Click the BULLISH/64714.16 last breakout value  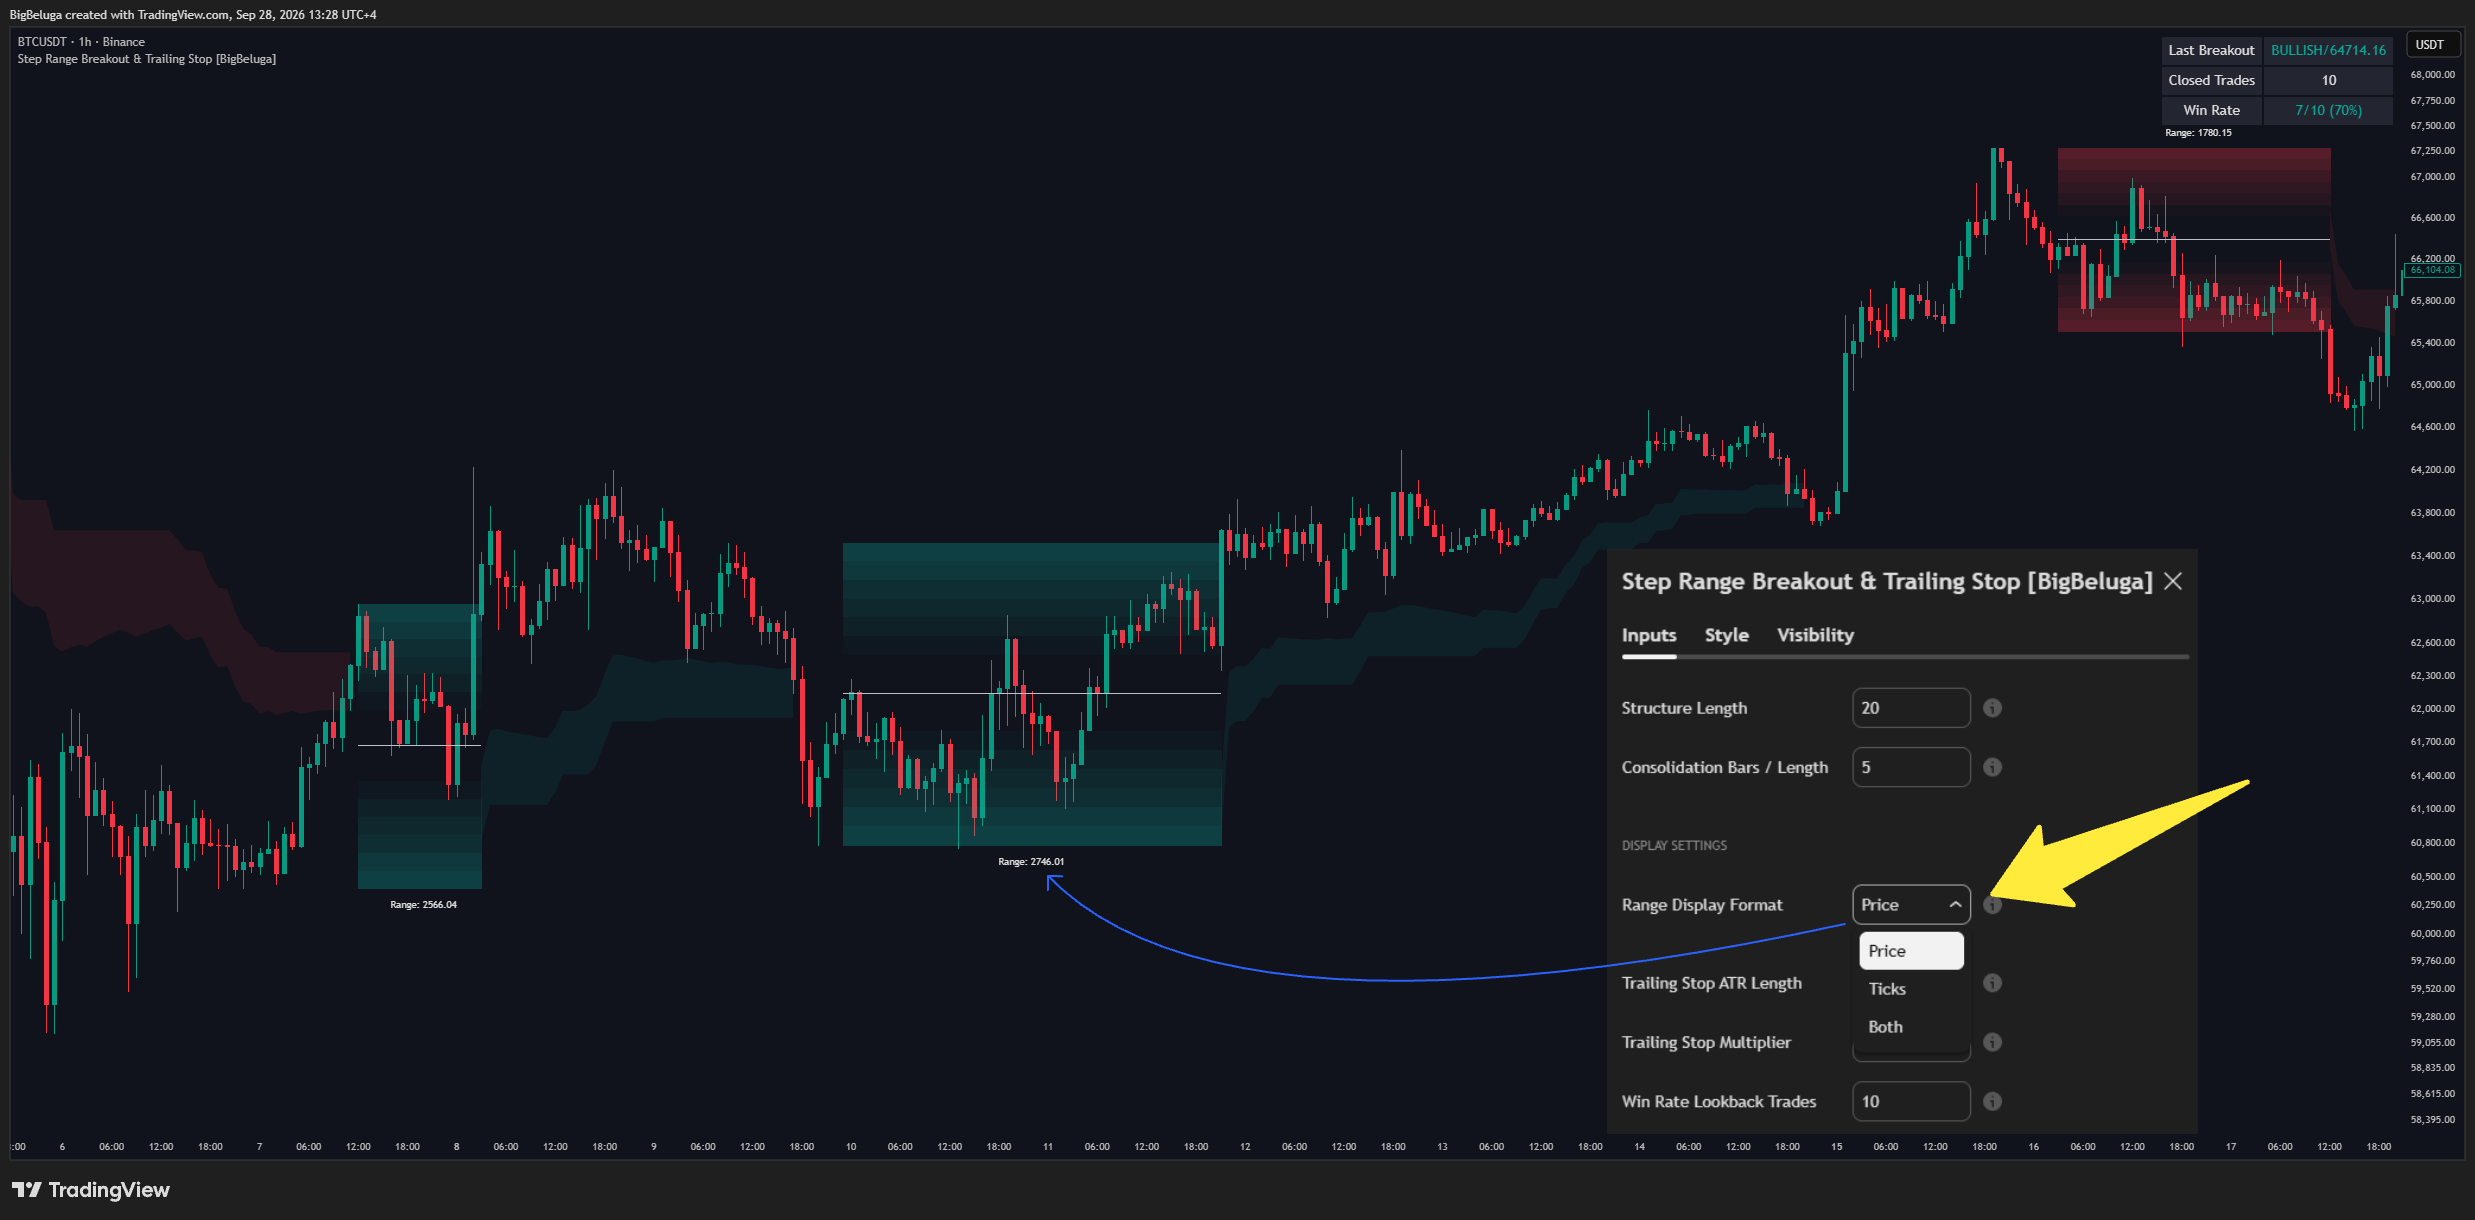[2328, 50]
